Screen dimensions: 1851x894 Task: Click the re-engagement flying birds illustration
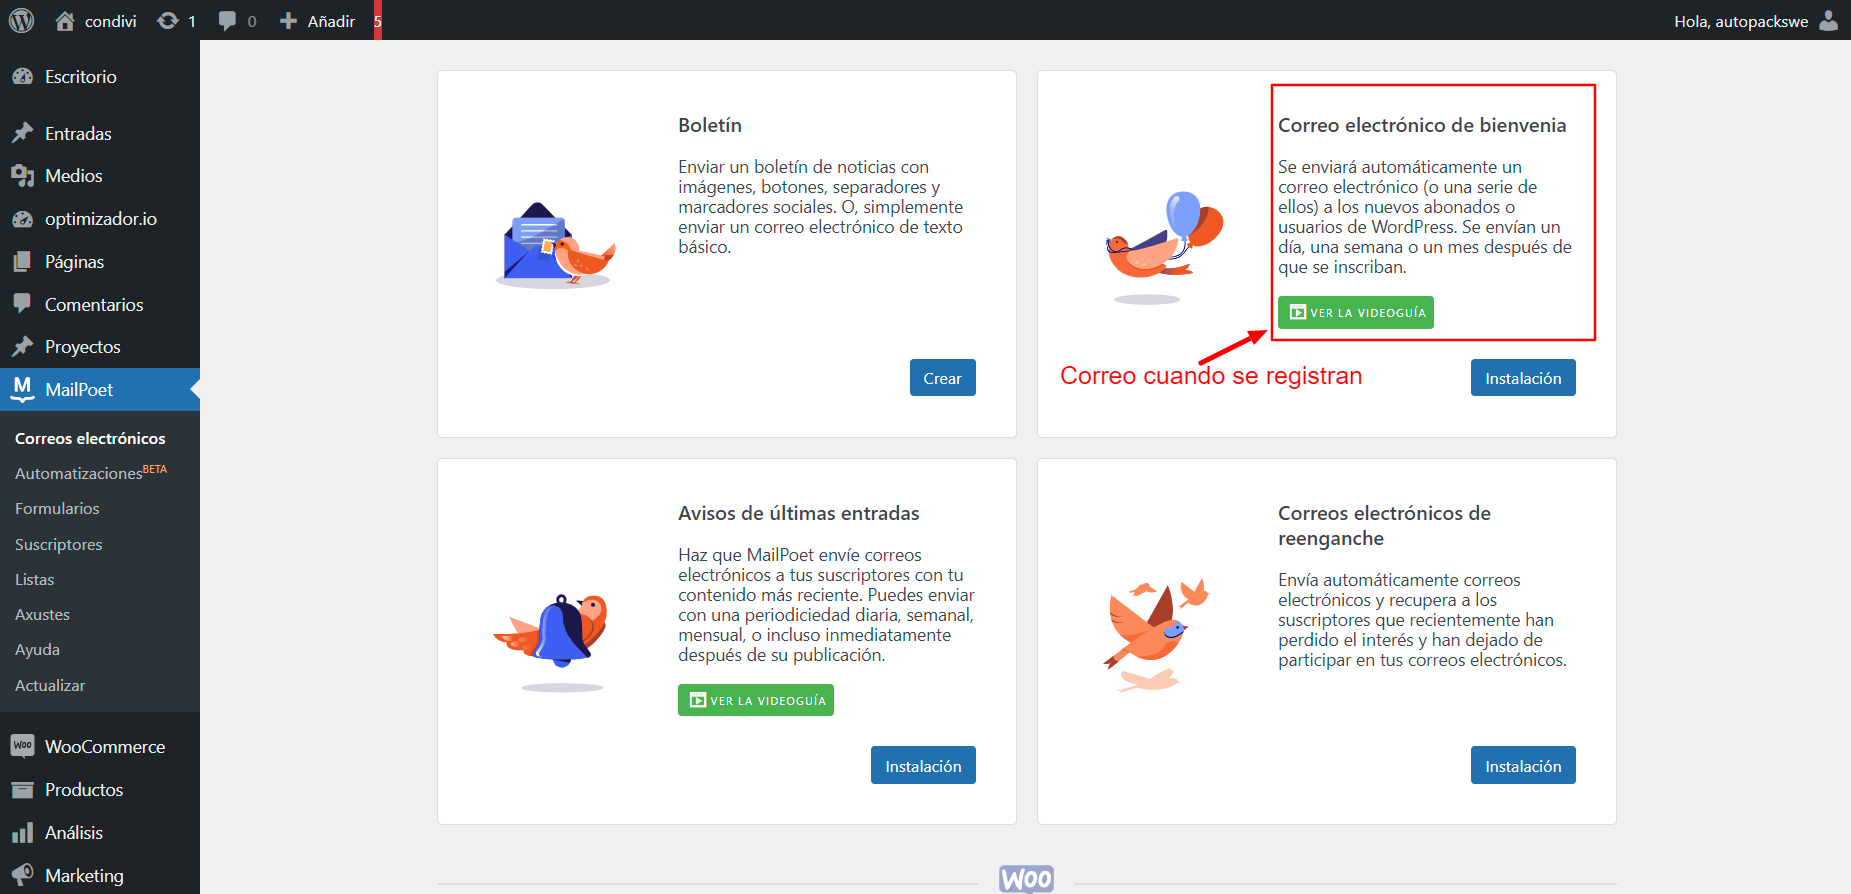[x=1155, y=634]
